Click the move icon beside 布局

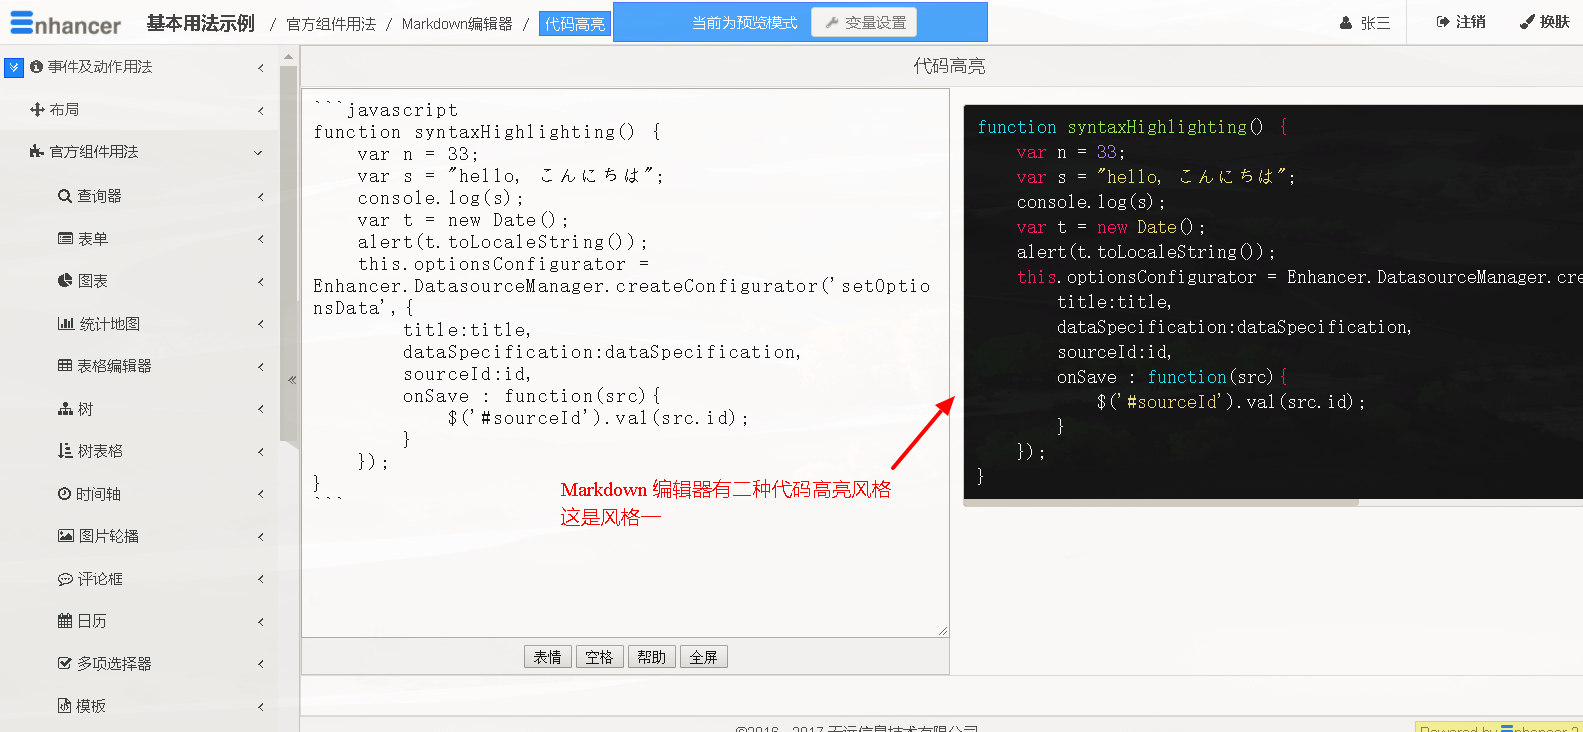37,110
